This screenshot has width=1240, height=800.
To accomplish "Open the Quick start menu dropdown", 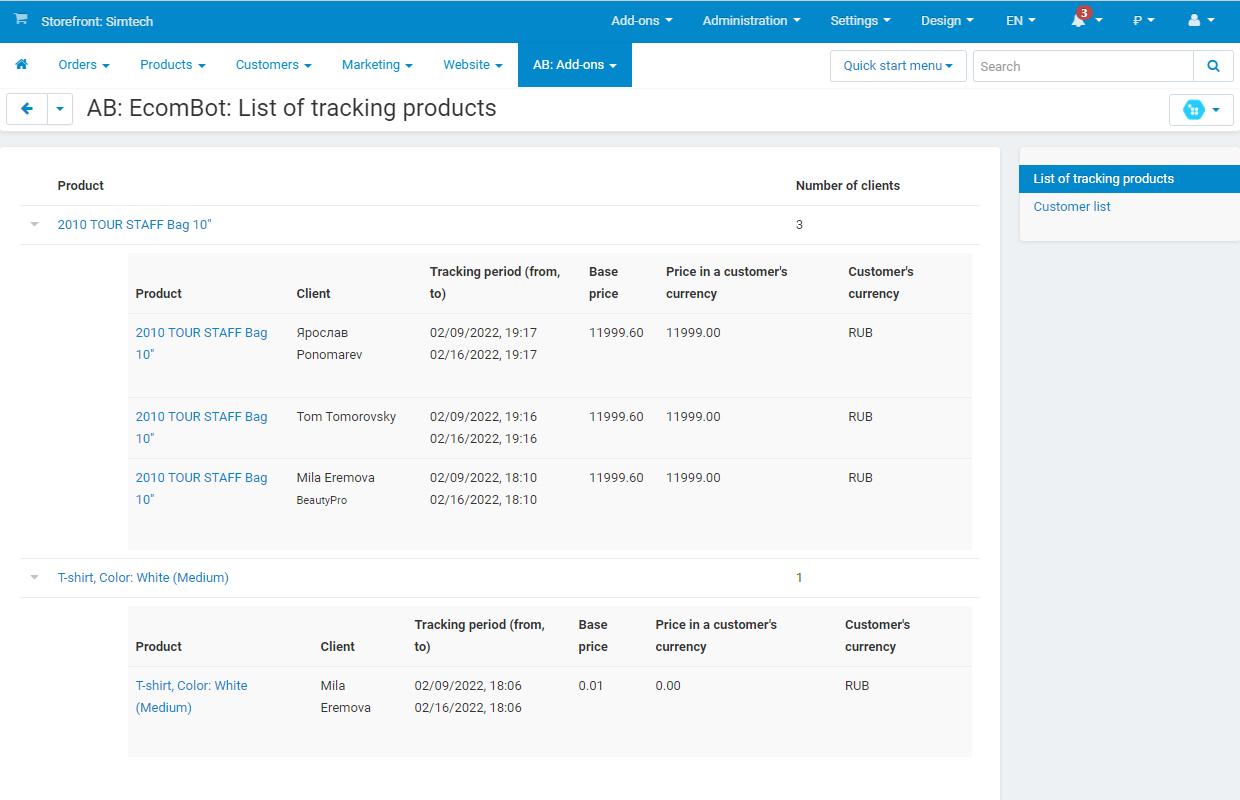I will pos(897,65).
